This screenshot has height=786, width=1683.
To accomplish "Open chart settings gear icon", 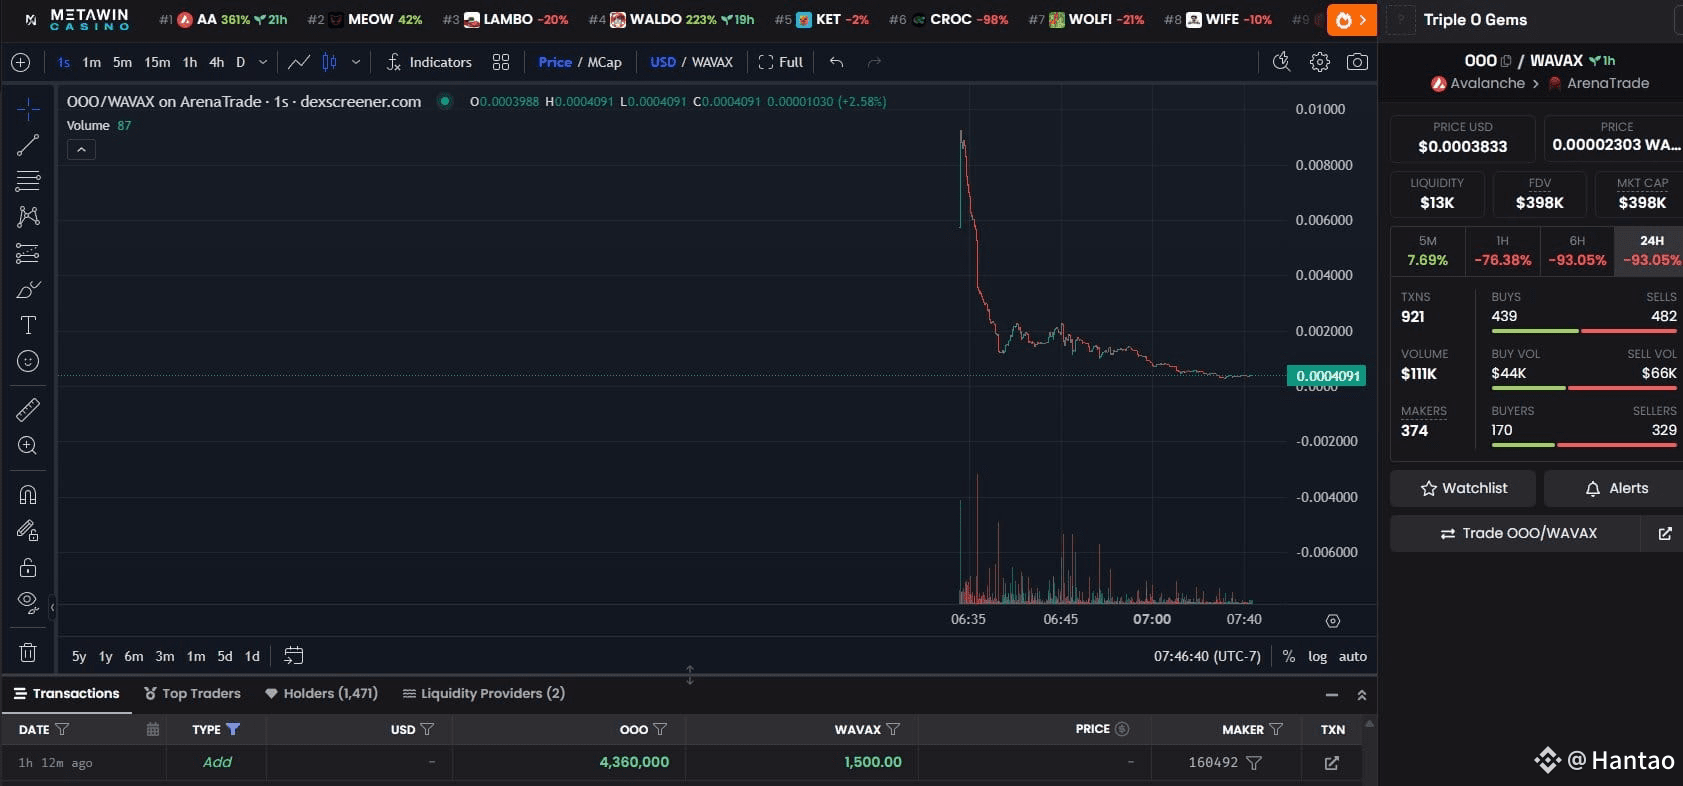I will tap(1320, 62).
